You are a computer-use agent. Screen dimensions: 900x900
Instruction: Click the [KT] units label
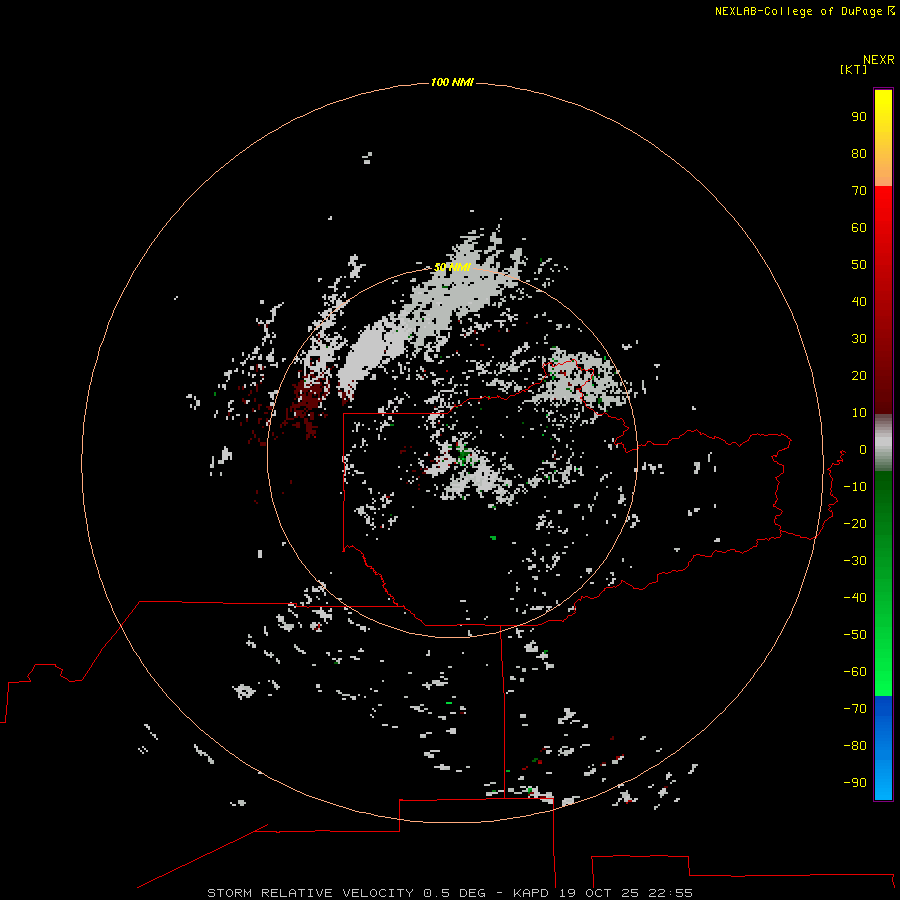(854, 69)
